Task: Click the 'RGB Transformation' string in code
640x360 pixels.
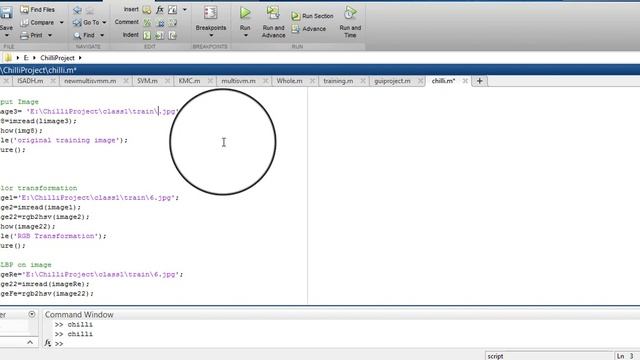Action: [x=56, y=236]
